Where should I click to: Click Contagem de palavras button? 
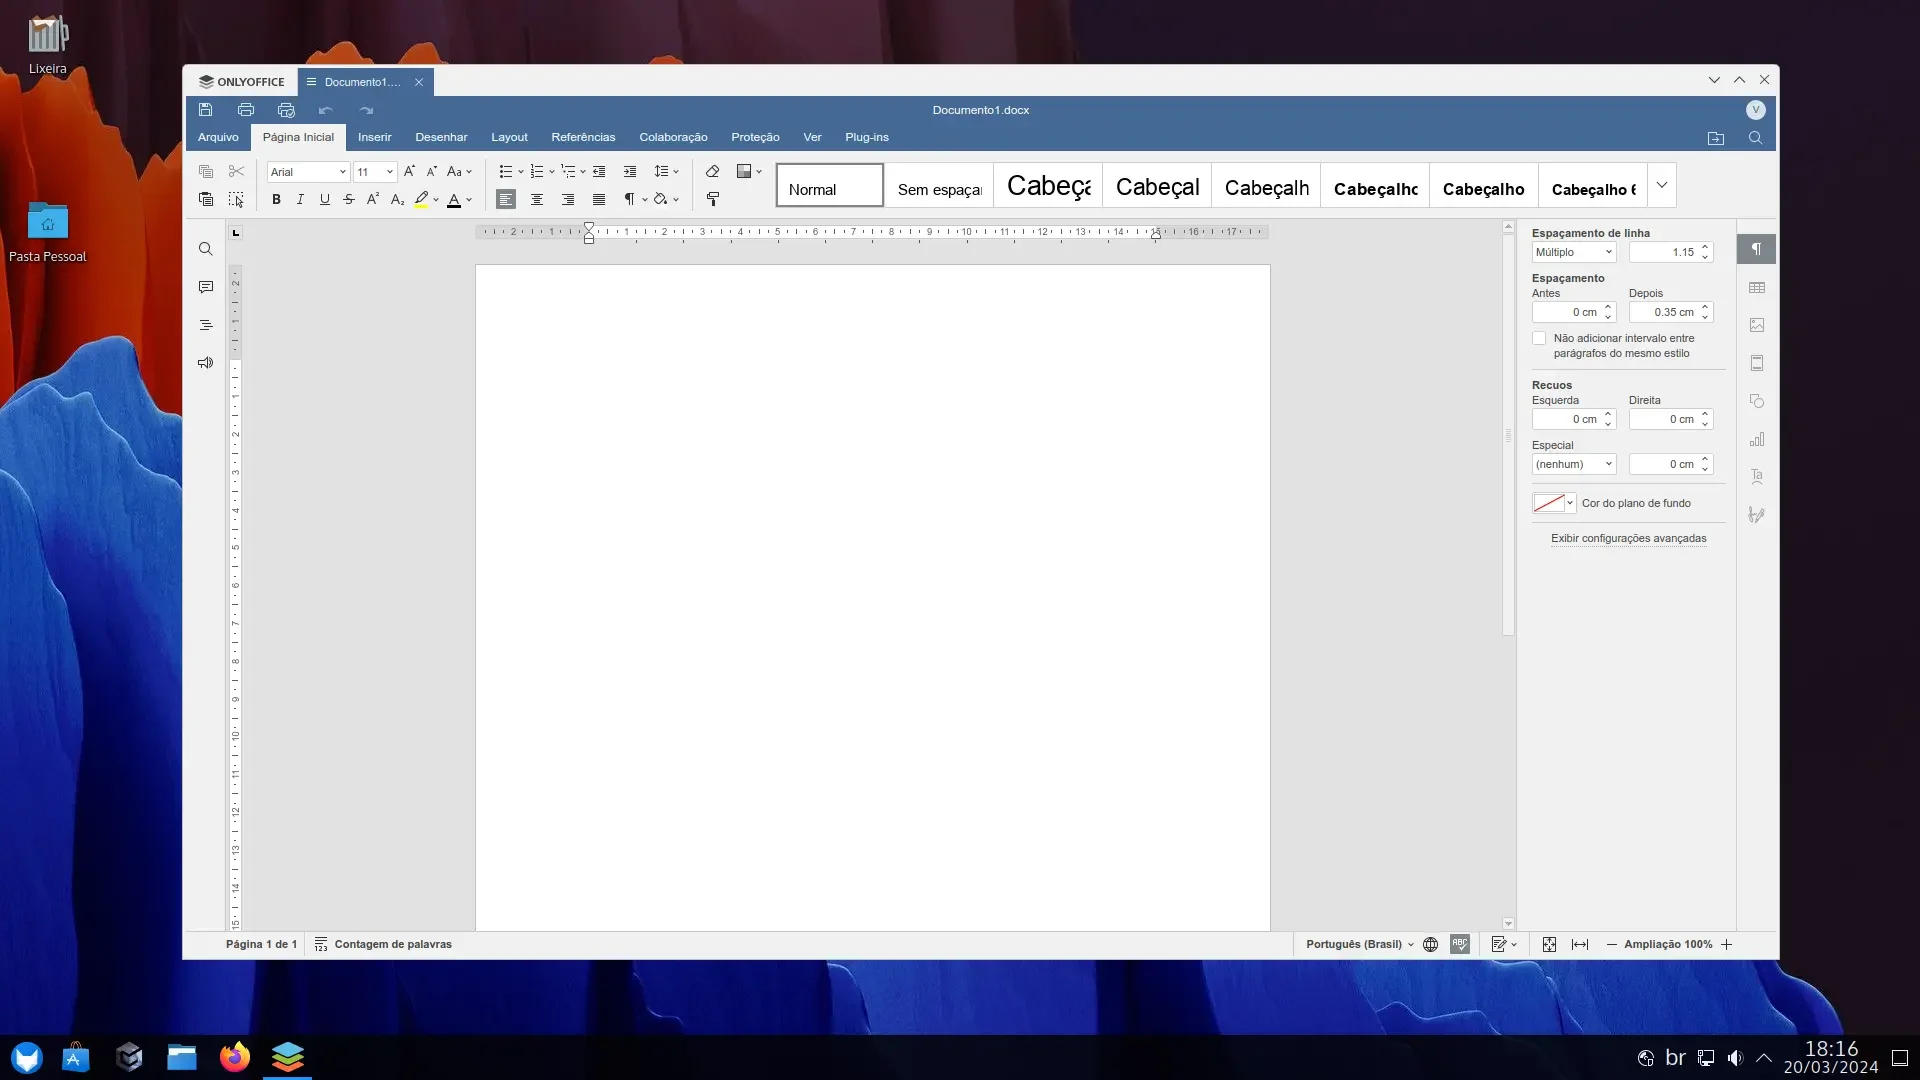pos(383,945)
